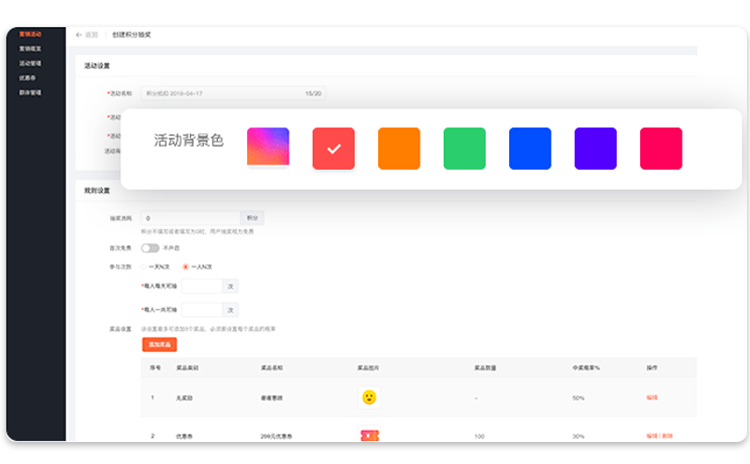Toggle the 首次免费 switch
Image resolution: width=750 pixels, height=464 pixels.
(150, 247)
